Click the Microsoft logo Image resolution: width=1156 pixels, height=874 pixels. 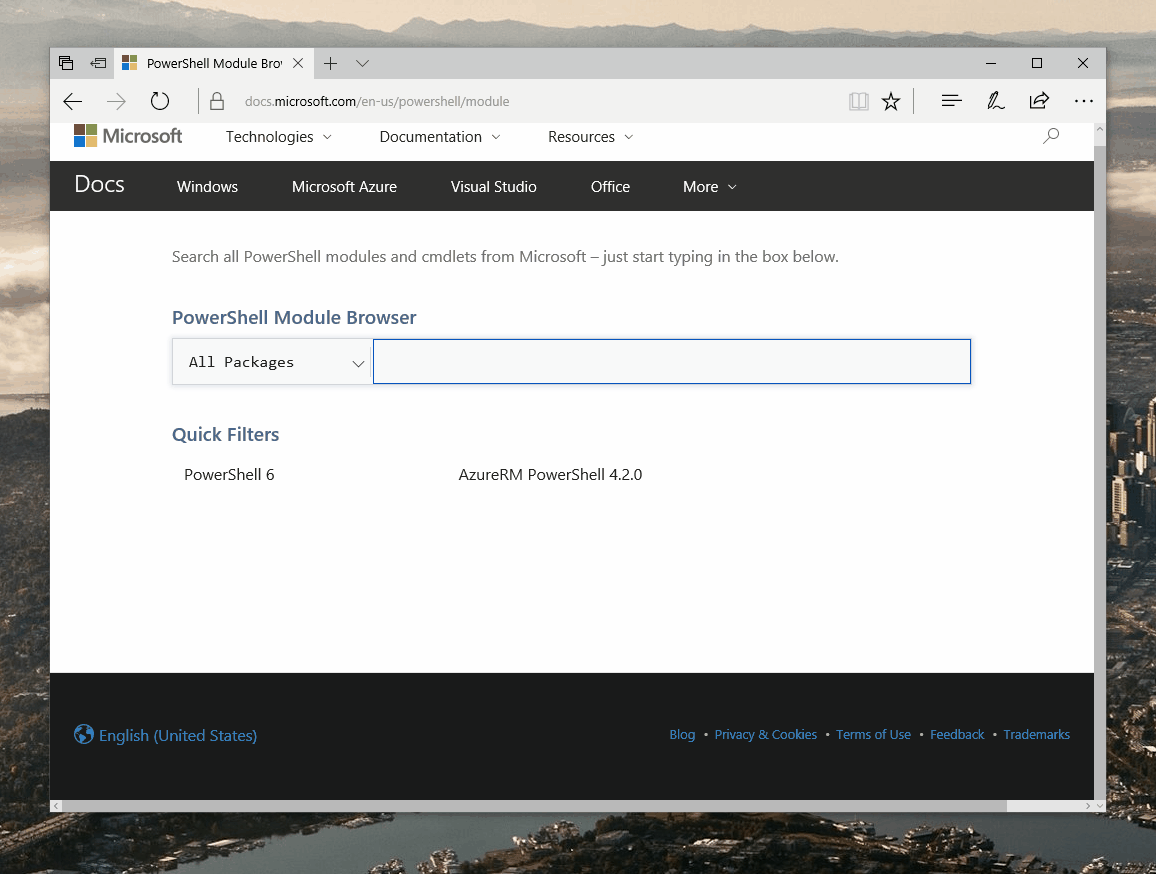[x=128, y=136]
